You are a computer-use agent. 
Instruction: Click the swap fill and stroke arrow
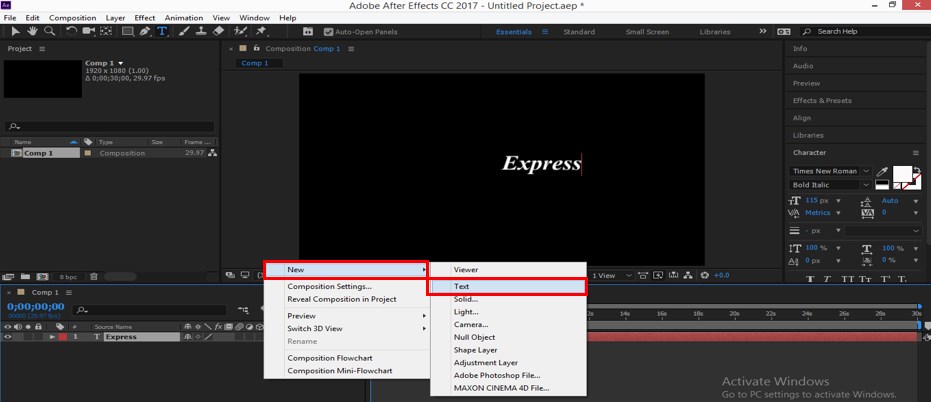point(917,170)
